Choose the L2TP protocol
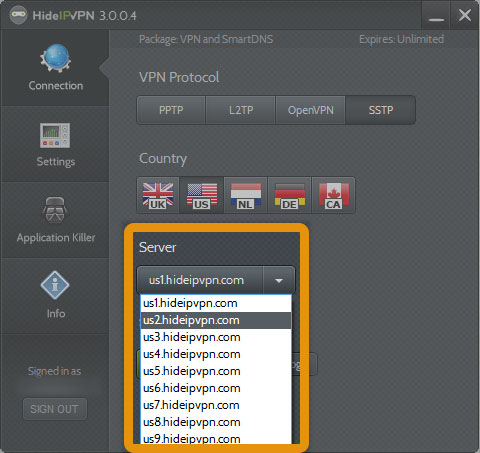Screen dimensions: 480x453 pos(241,110)
